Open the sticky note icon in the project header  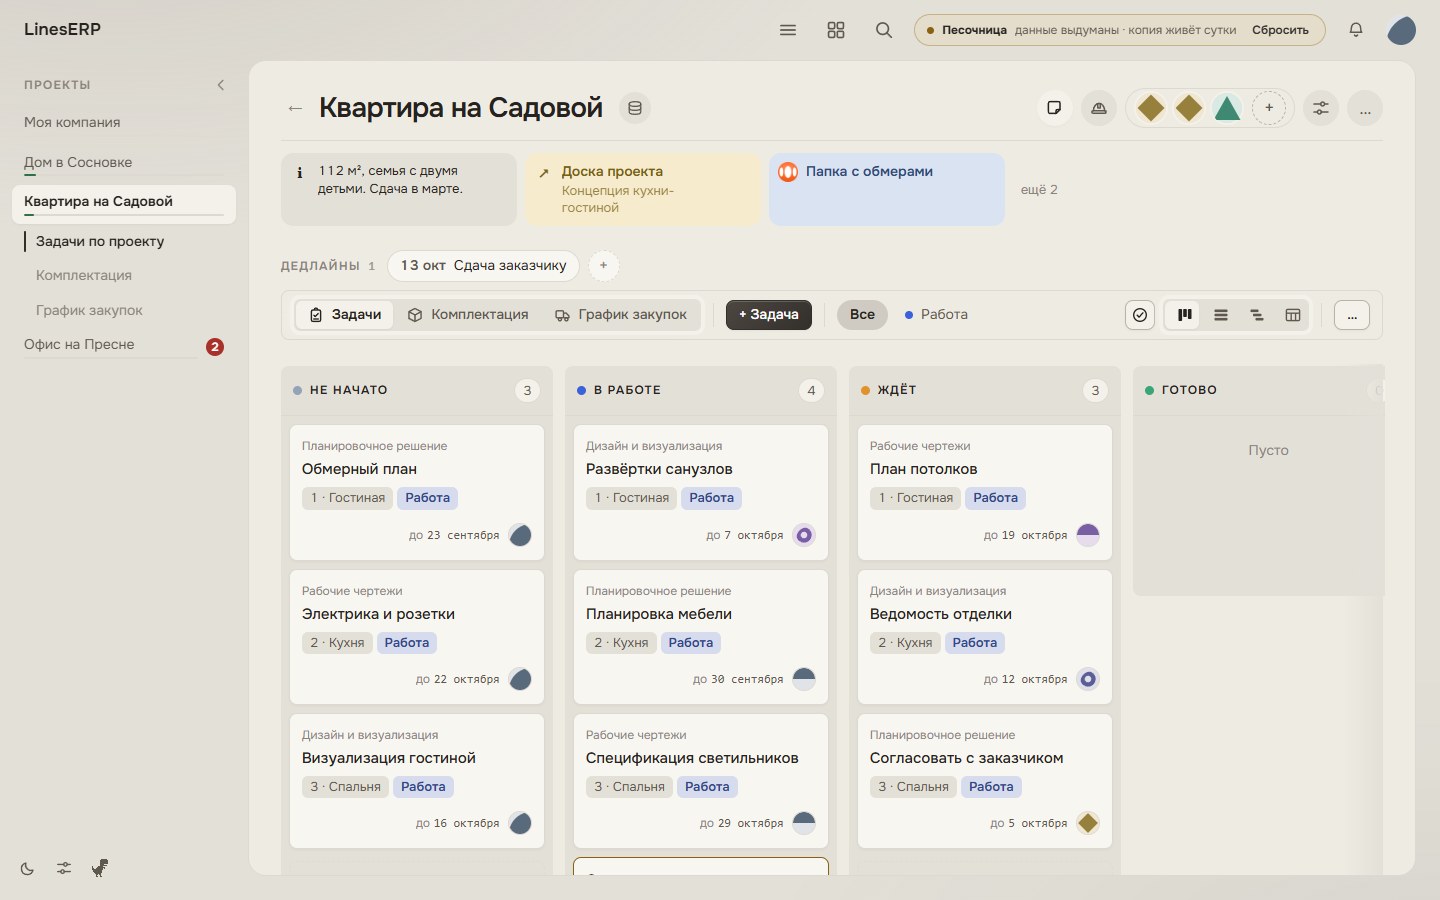[1054, 108]
